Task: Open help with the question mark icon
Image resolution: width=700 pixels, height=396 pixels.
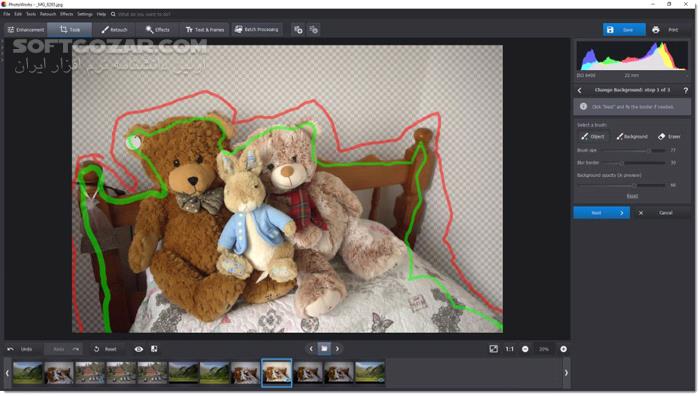Action: [686, 91]
